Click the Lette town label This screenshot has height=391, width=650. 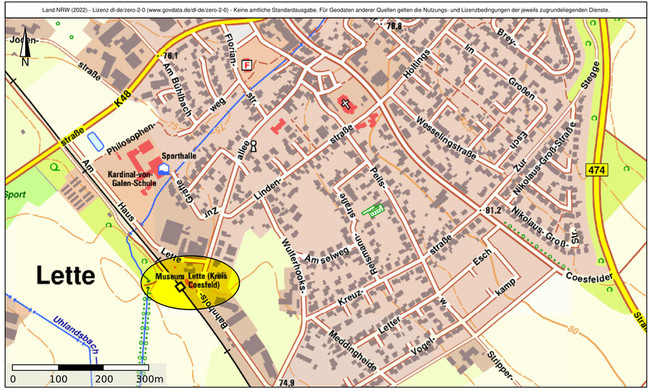pos(65,275)
